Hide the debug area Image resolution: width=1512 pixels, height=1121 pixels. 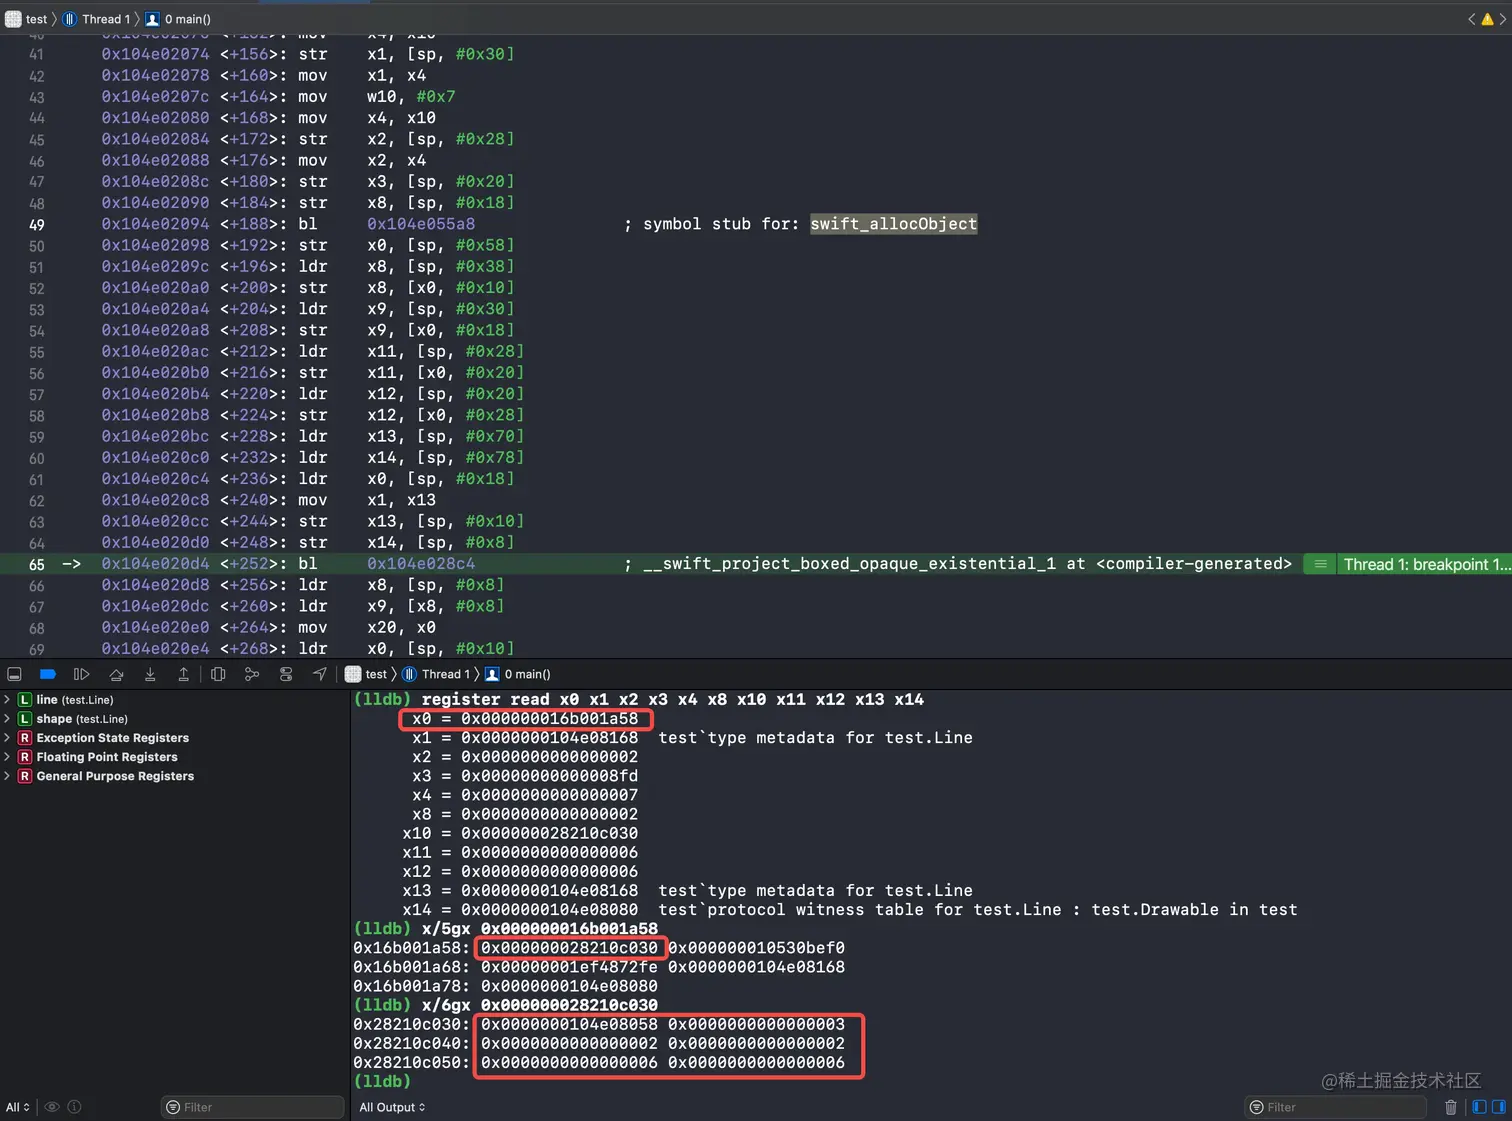pyautogui.click(x=14, y=674)
